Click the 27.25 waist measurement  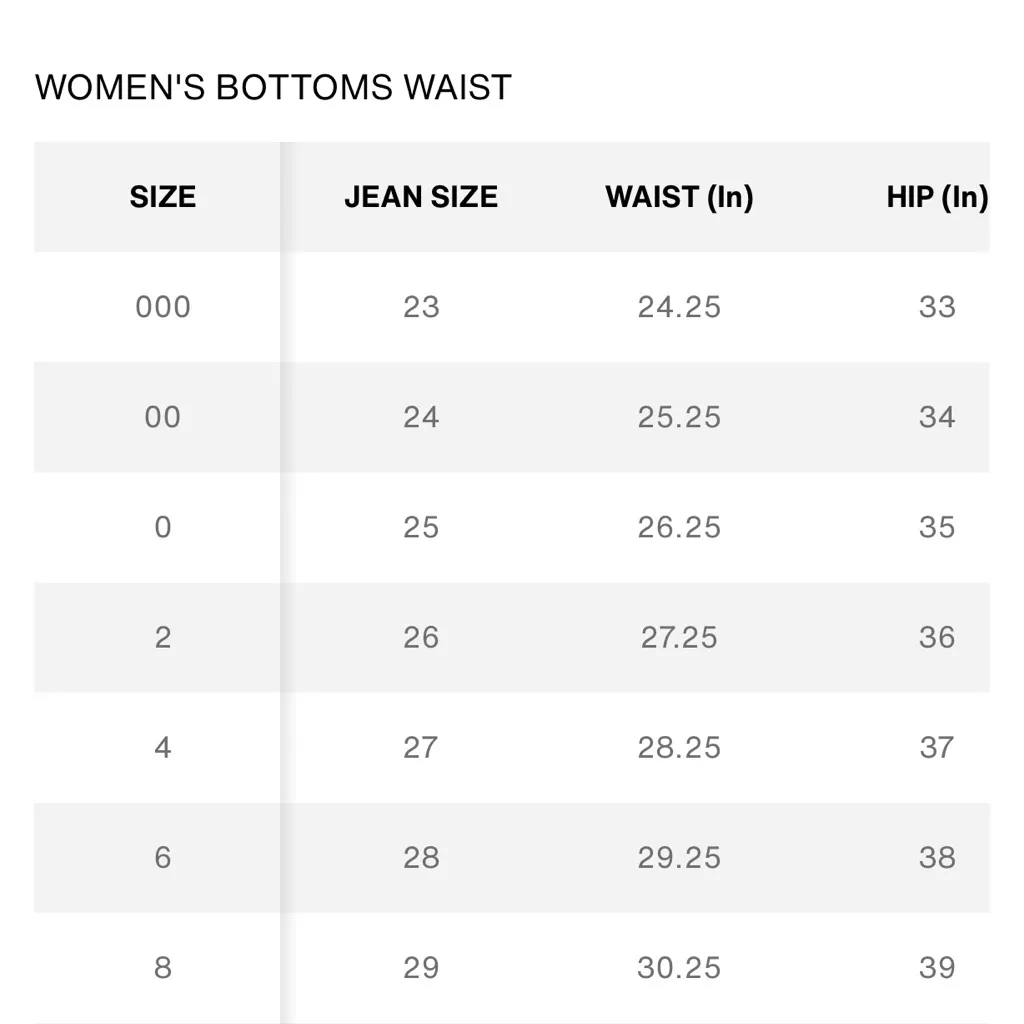click(x=679, y=637)
